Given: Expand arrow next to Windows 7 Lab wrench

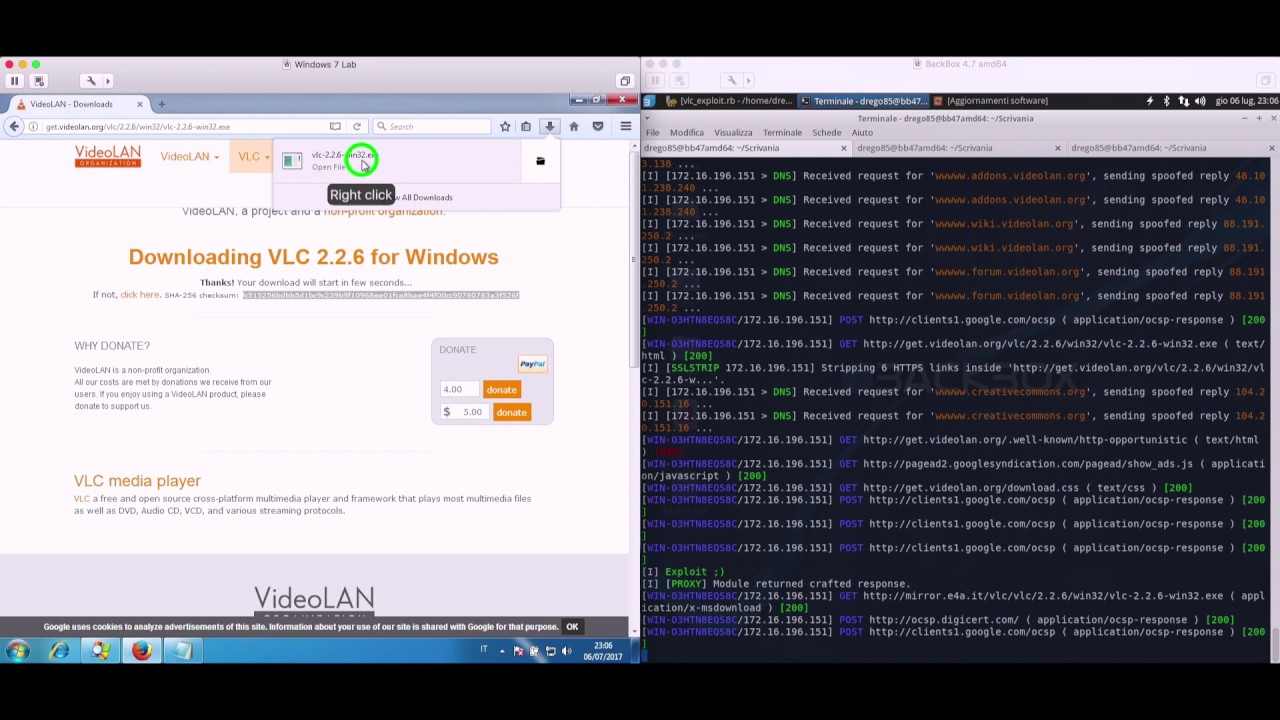Looking at the screenshot, I should 108,81.
